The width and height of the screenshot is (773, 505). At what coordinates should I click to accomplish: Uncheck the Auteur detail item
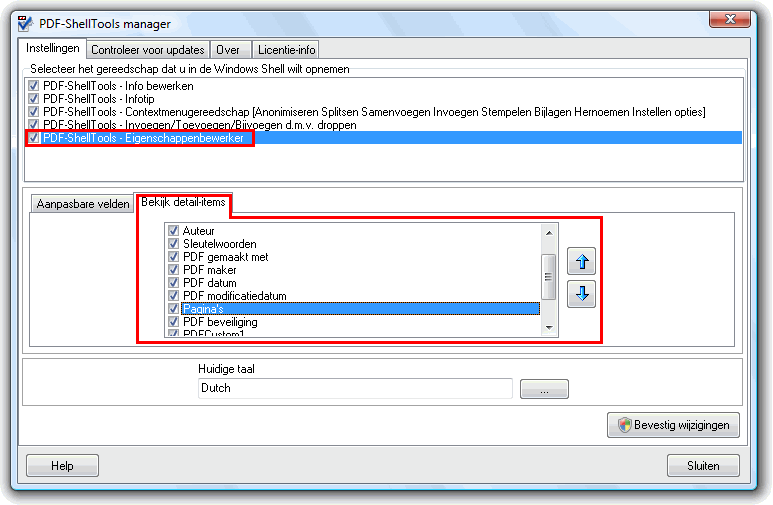pyautogui.click(x=174, y=231)
